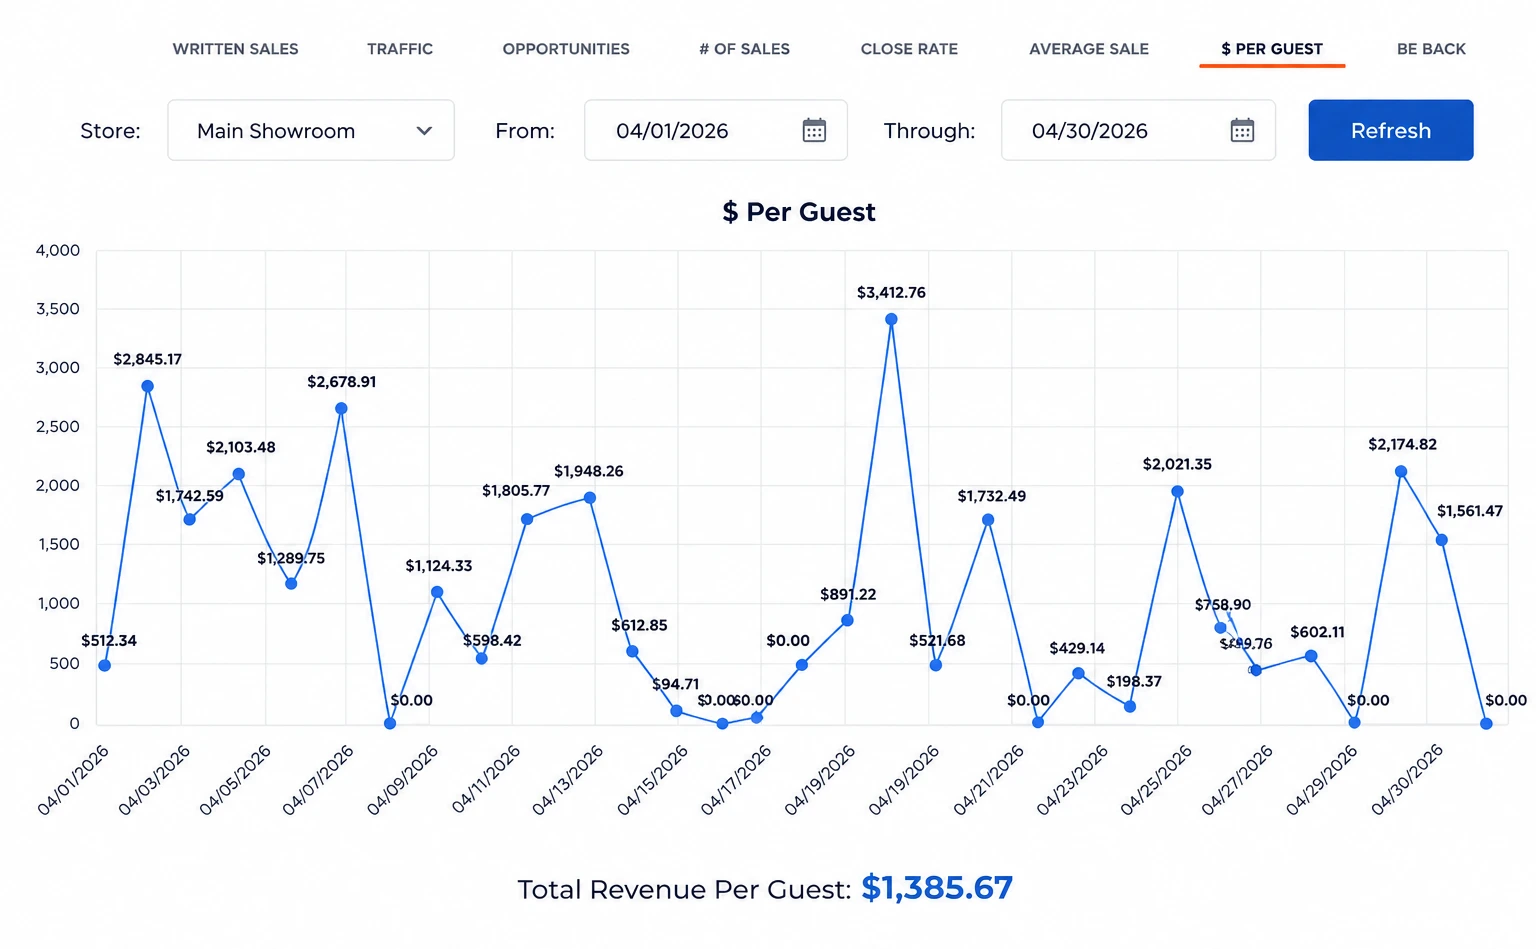Click the 04/15/2026 x-axis label
The width and height of the screenshot is (1536, 949).
click(652, 781)
